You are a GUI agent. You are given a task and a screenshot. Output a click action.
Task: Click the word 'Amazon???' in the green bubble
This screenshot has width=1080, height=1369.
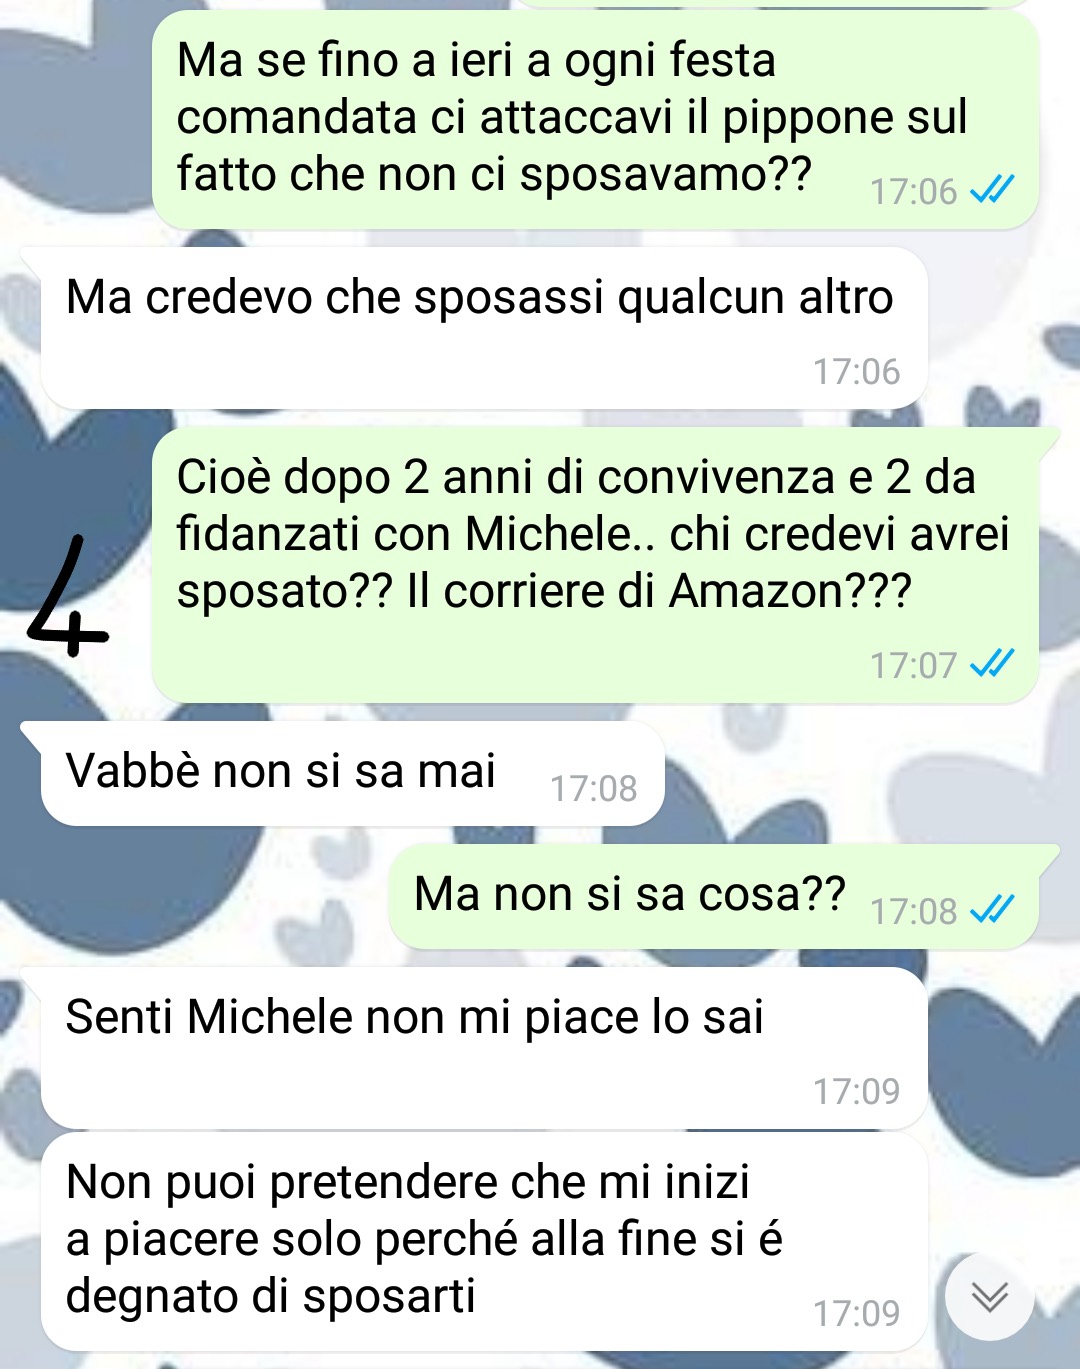(790, 591)
